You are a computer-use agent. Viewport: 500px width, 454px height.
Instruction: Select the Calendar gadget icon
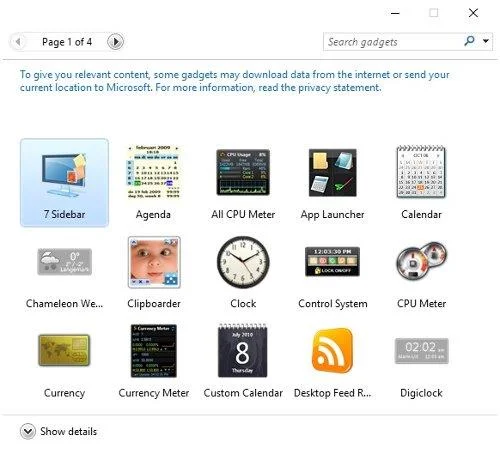coord(421,172)
